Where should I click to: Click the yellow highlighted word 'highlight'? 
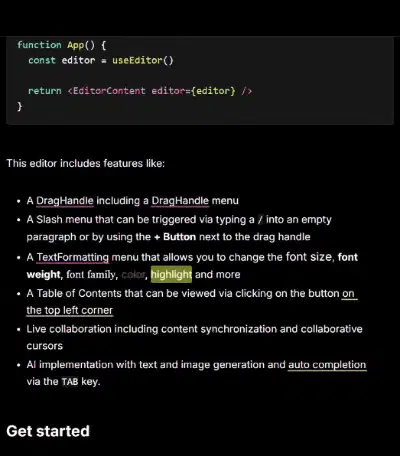(171, 274)
